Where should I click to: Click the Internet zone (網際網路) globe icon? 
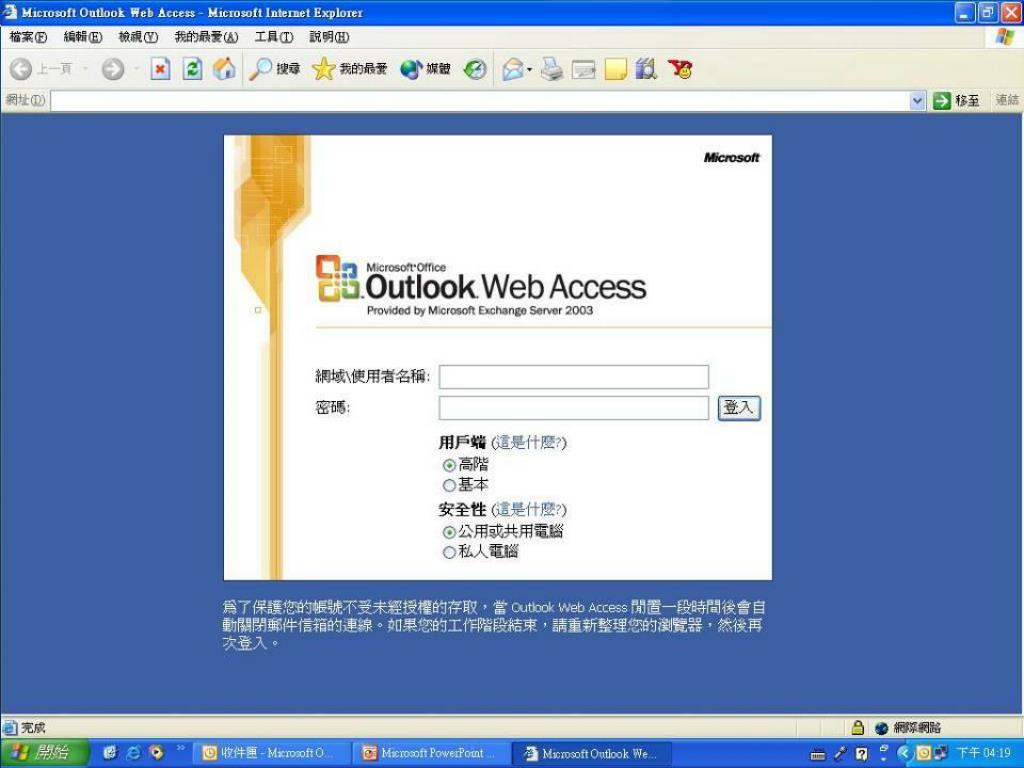pos(882,728)
